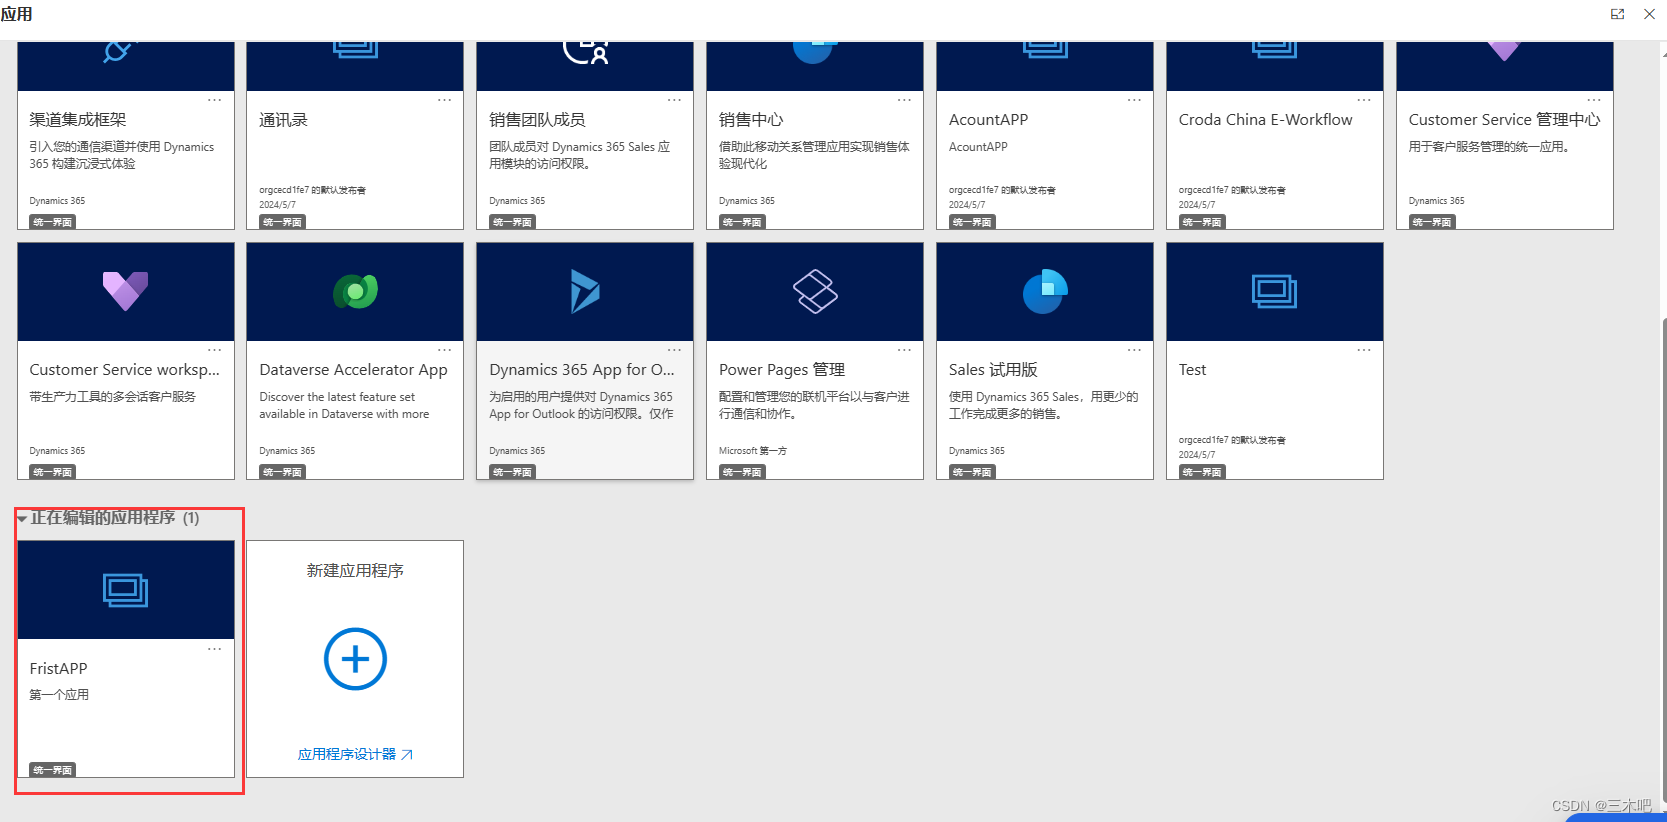Open the Power Pages 管理 title

click(782, 369)
